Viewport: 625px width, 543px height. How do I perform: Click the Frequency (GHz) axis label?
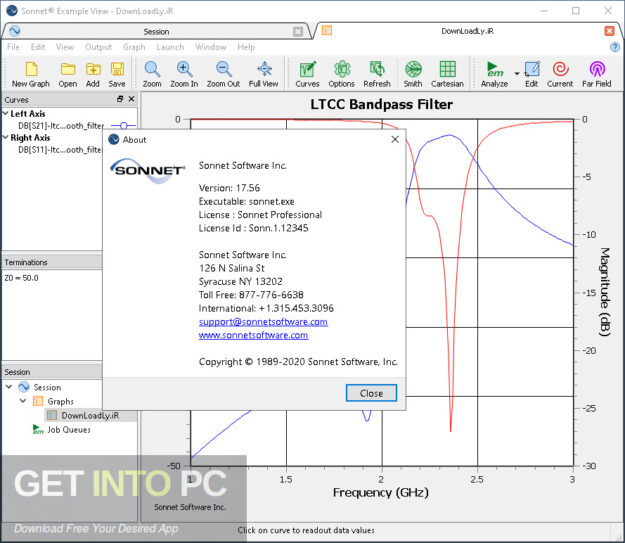click(x=381, y=492)
